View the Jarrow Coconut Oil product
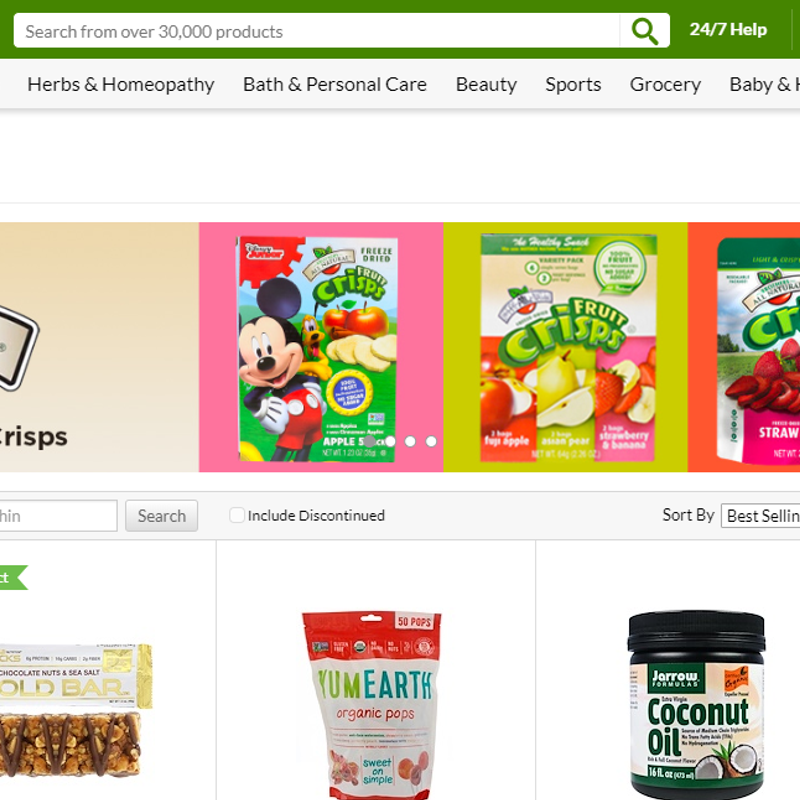The width and height of the screenshot is (800, 800). coord(697,704)
